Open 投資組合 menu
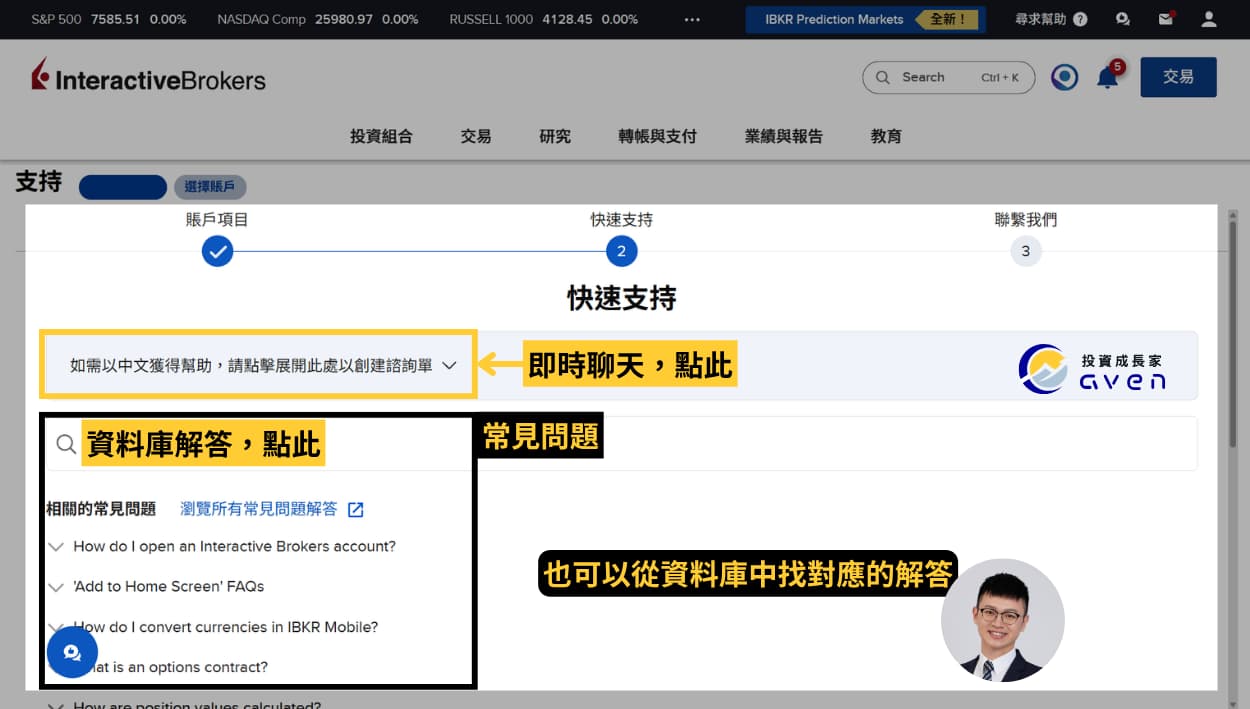Viewport: 1250px width, 709px height. (381, 137)
